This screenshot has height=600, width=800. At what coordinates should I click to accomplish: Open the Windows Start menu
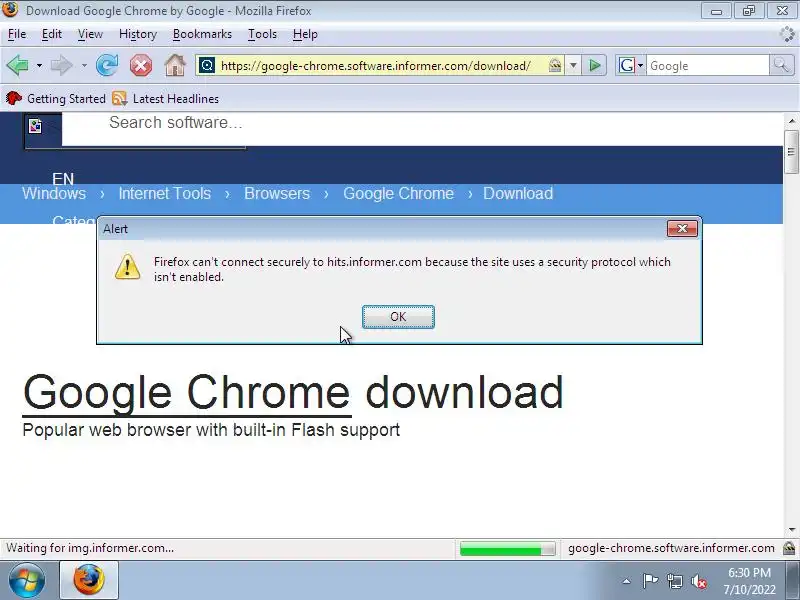27,580
